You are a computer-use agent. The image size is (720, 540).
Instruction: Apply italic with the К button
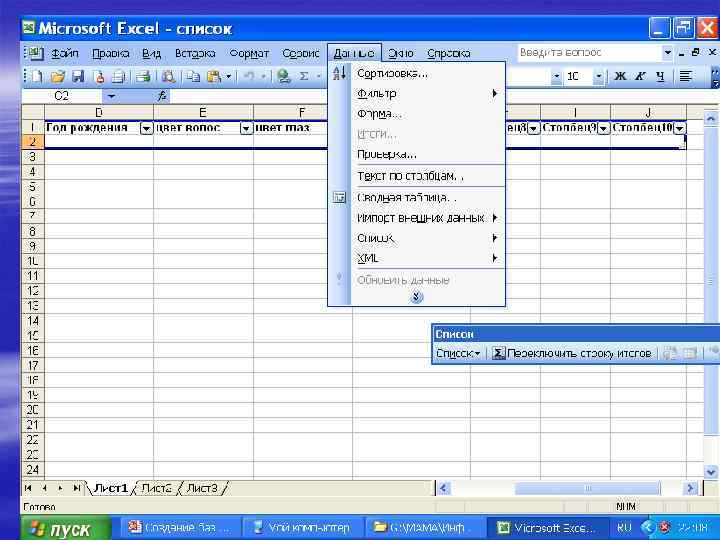(641, 76)
